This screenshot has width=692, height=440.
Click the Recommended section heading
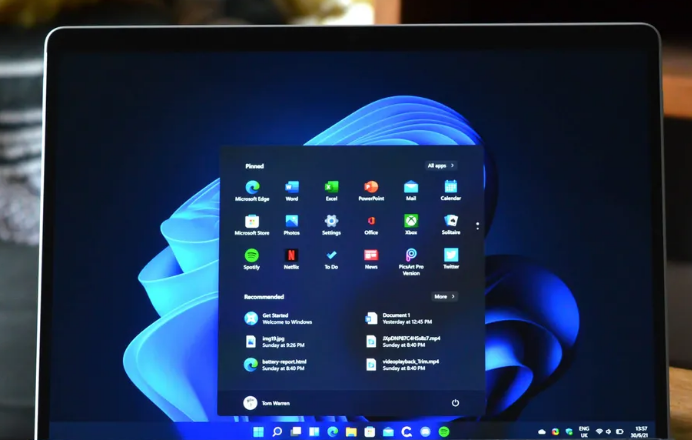coord(264,297)
